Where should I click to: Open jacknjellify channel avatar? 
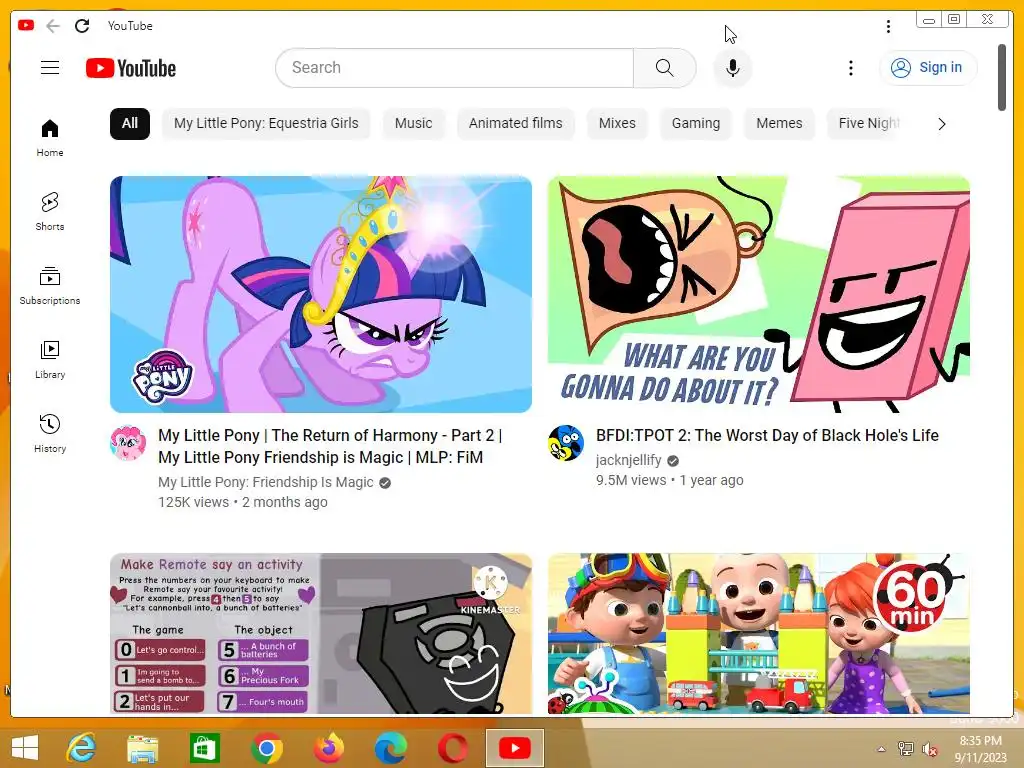(x=566, y=443)
